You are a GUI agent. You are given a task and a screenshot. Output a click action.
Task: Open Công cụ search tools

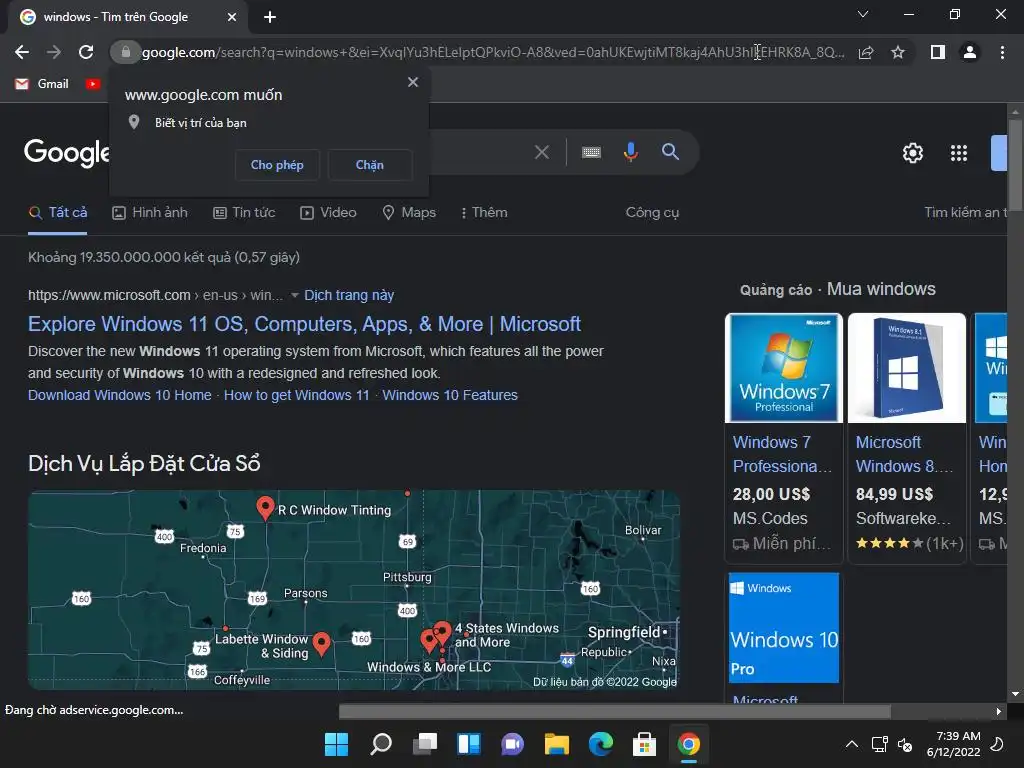point(652,213)
